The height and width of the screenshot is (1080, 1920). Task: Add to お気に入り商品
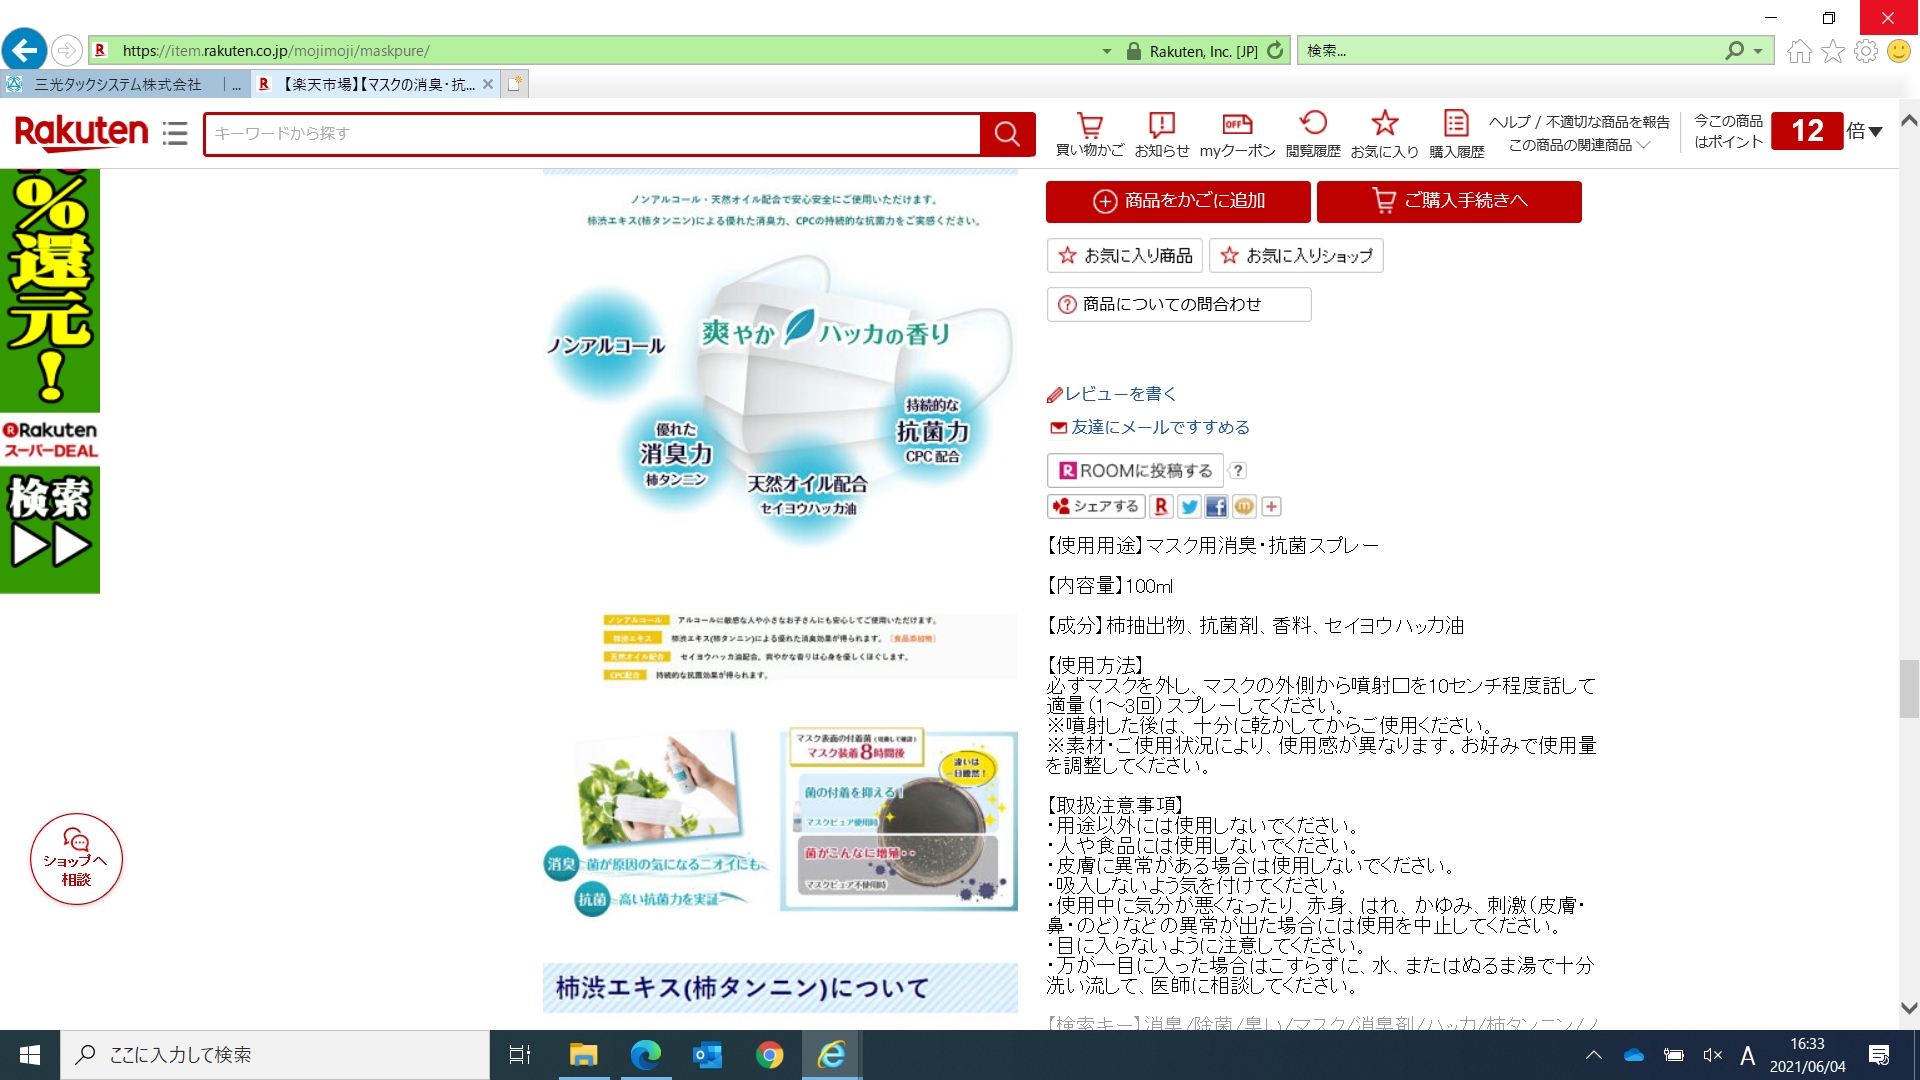pyautogui.click(x=1125, y=256)
